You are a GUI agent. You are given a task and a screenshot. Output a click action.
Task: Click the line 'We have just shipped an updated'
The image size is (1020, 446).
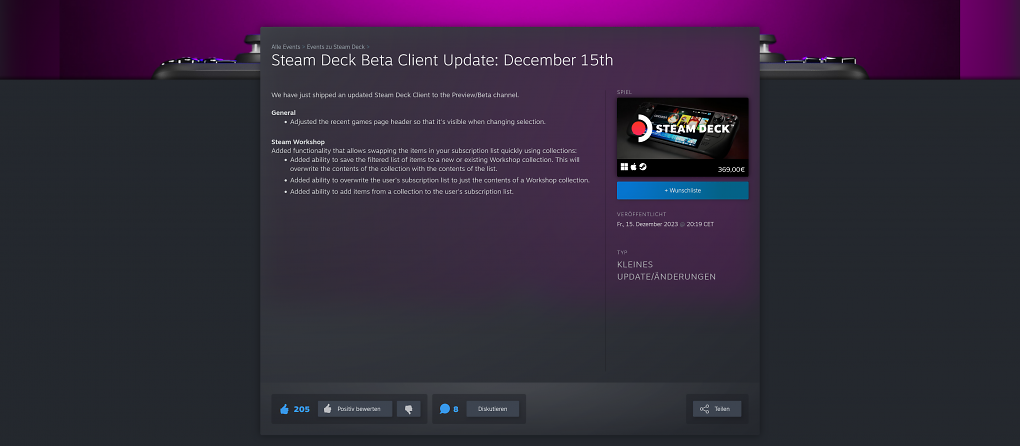395,95
